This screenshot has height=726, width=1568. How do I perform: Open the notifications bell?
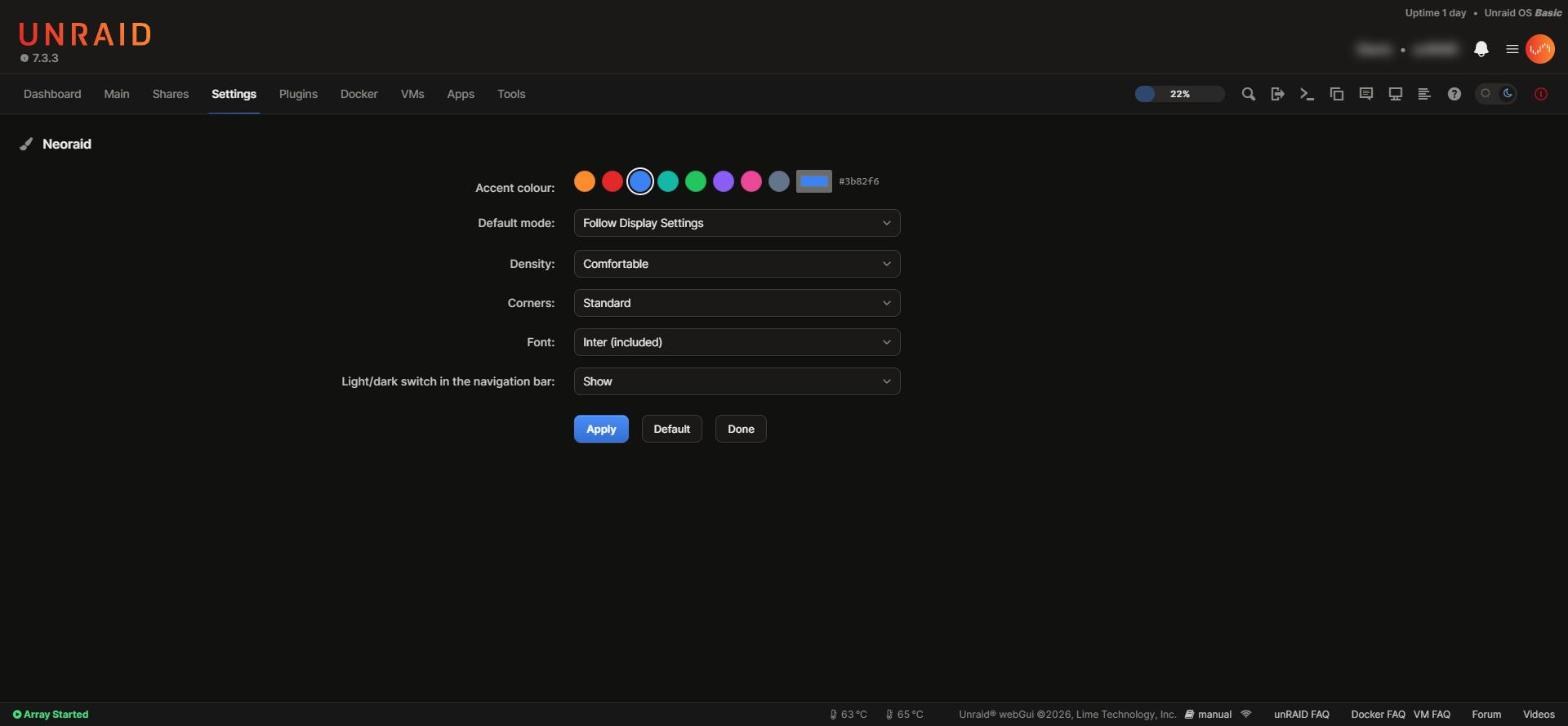click(1482, 49)
